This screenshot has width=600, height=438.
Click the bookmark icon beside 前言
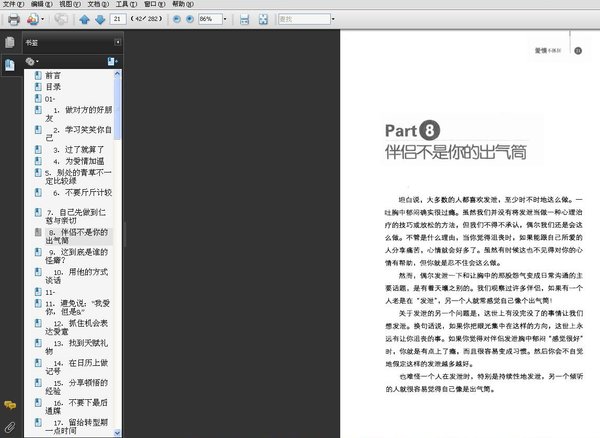(38, 75)
